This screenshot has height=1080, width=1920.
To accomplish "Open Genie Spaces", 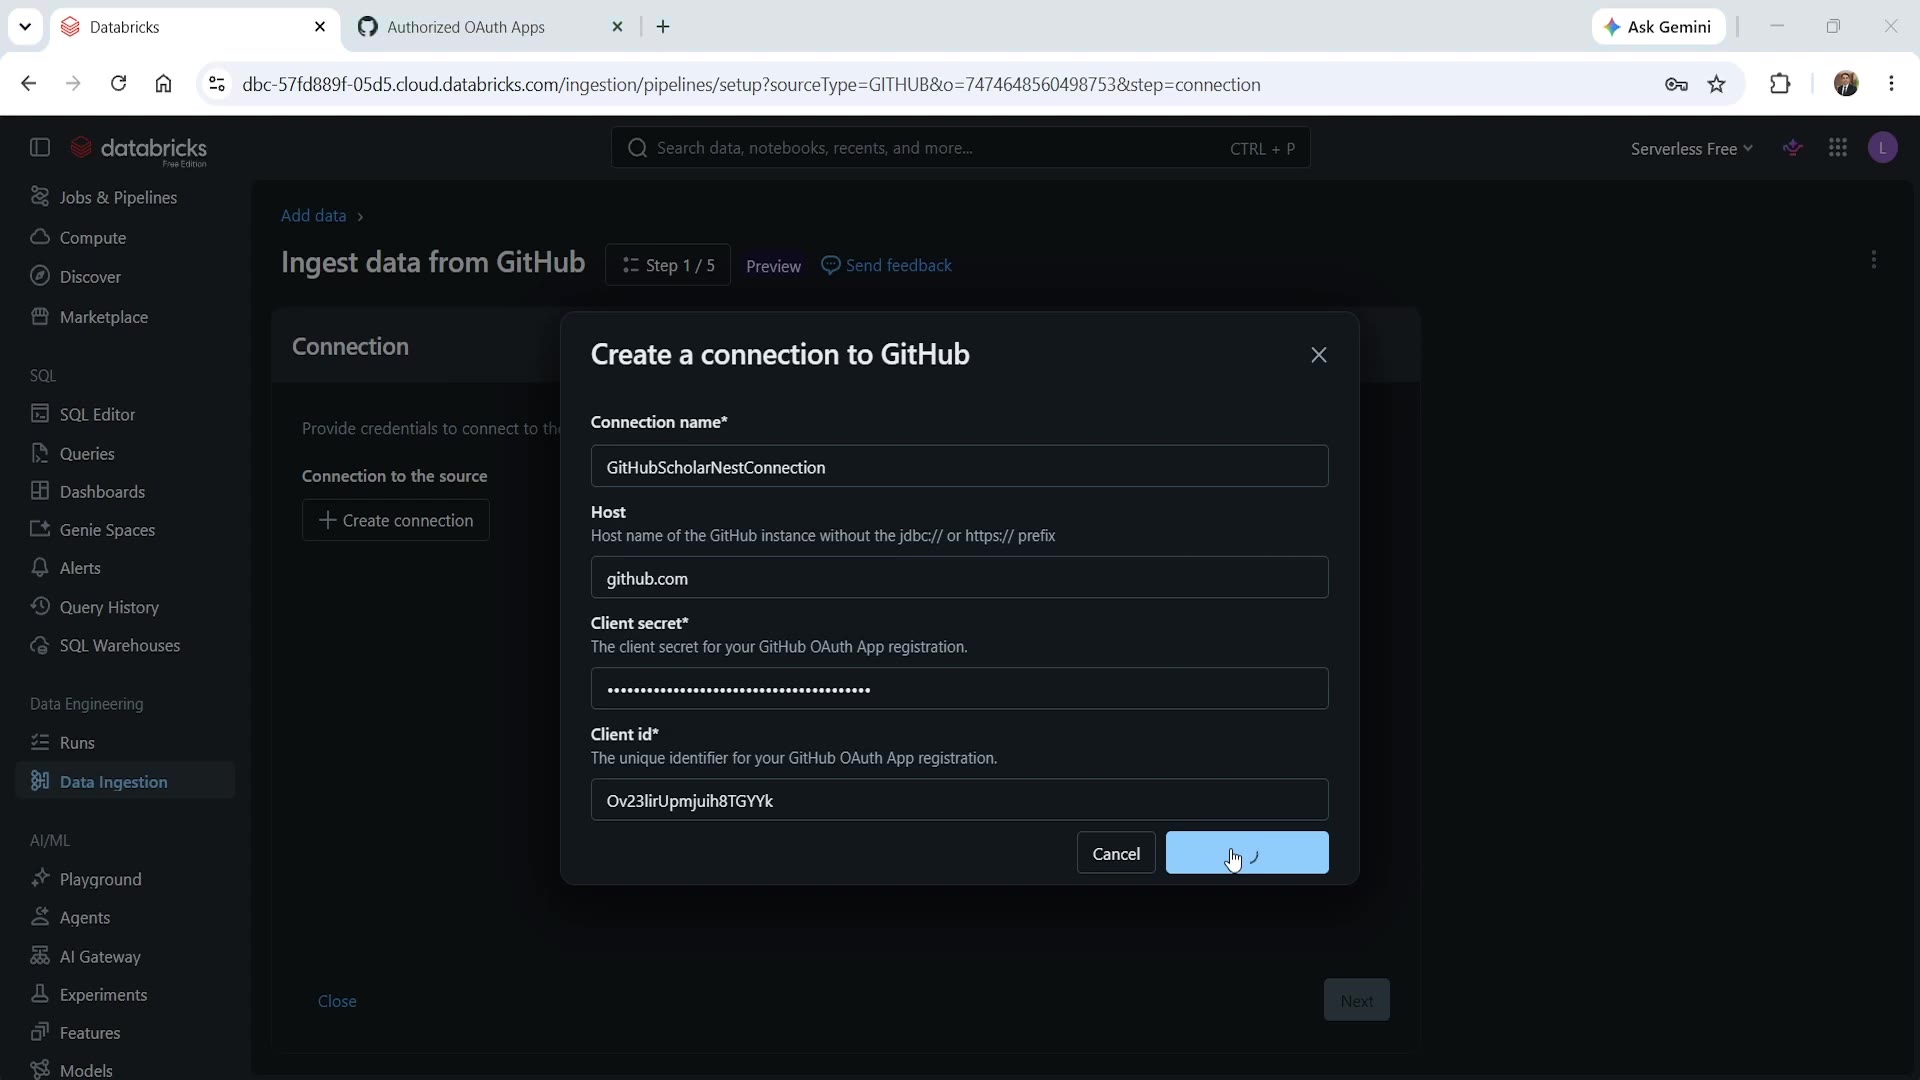I will 107,529.
